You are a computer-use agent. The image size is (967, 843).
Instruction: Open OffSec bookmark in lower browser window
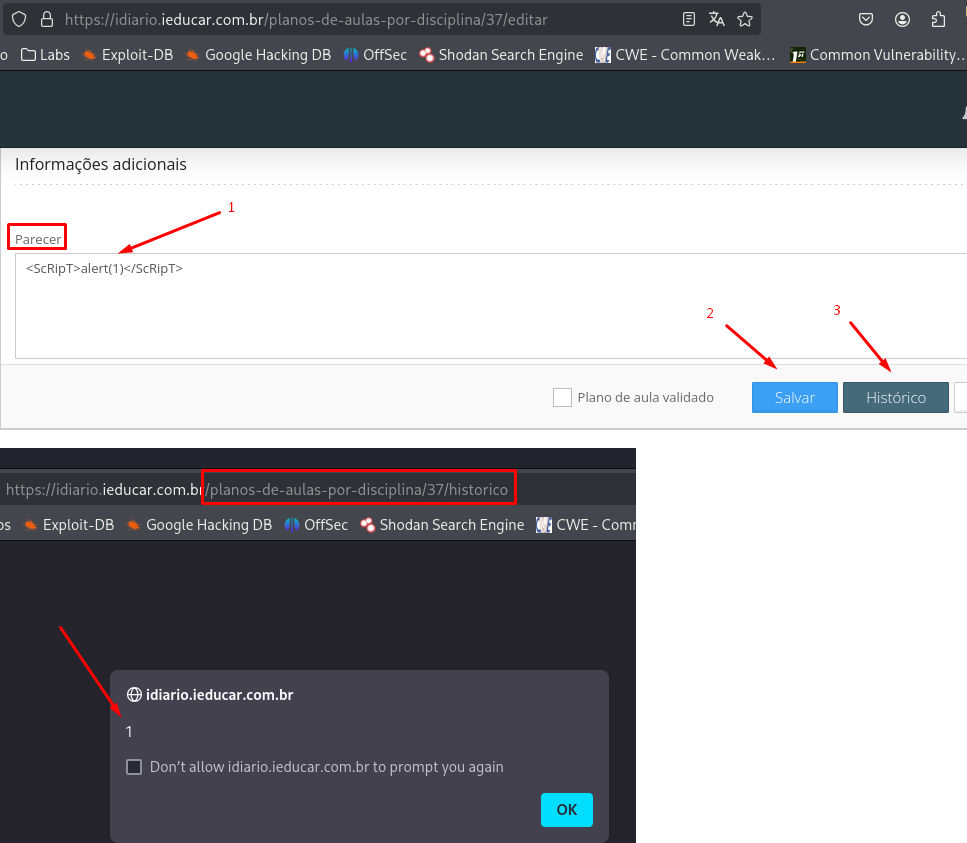pos(316,525)
